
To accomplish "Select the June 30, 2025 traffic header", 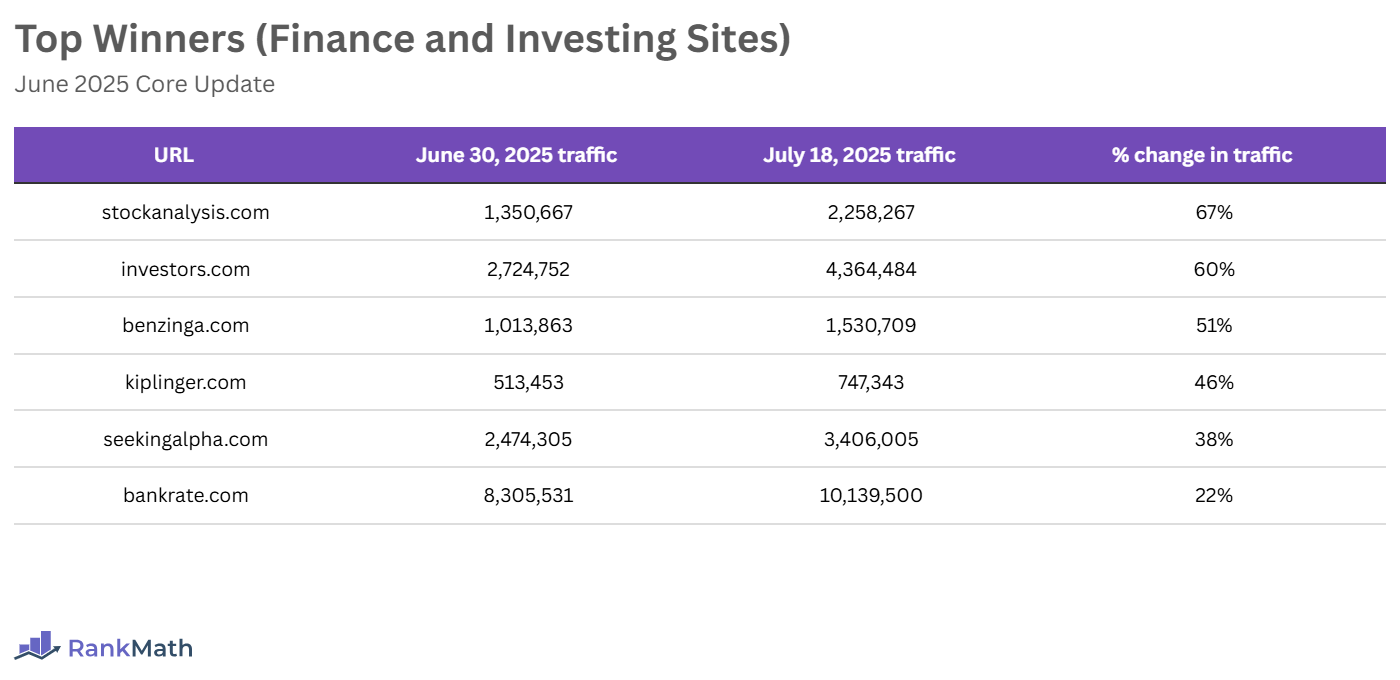I will (516, 155).
